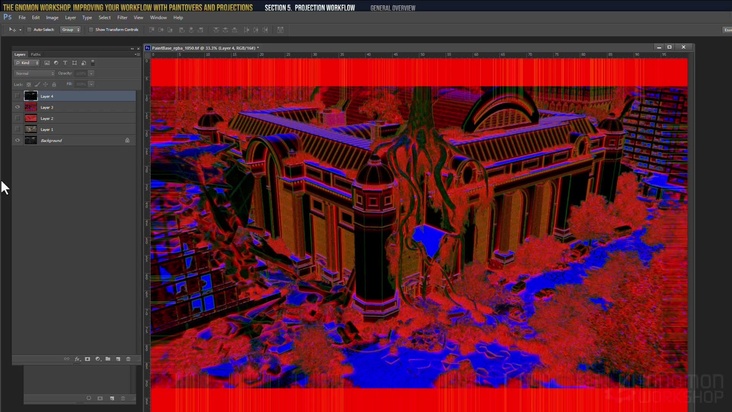Click distribute top edges icon
The height and width of the screenshot is (412, 732).
point(216,29)
